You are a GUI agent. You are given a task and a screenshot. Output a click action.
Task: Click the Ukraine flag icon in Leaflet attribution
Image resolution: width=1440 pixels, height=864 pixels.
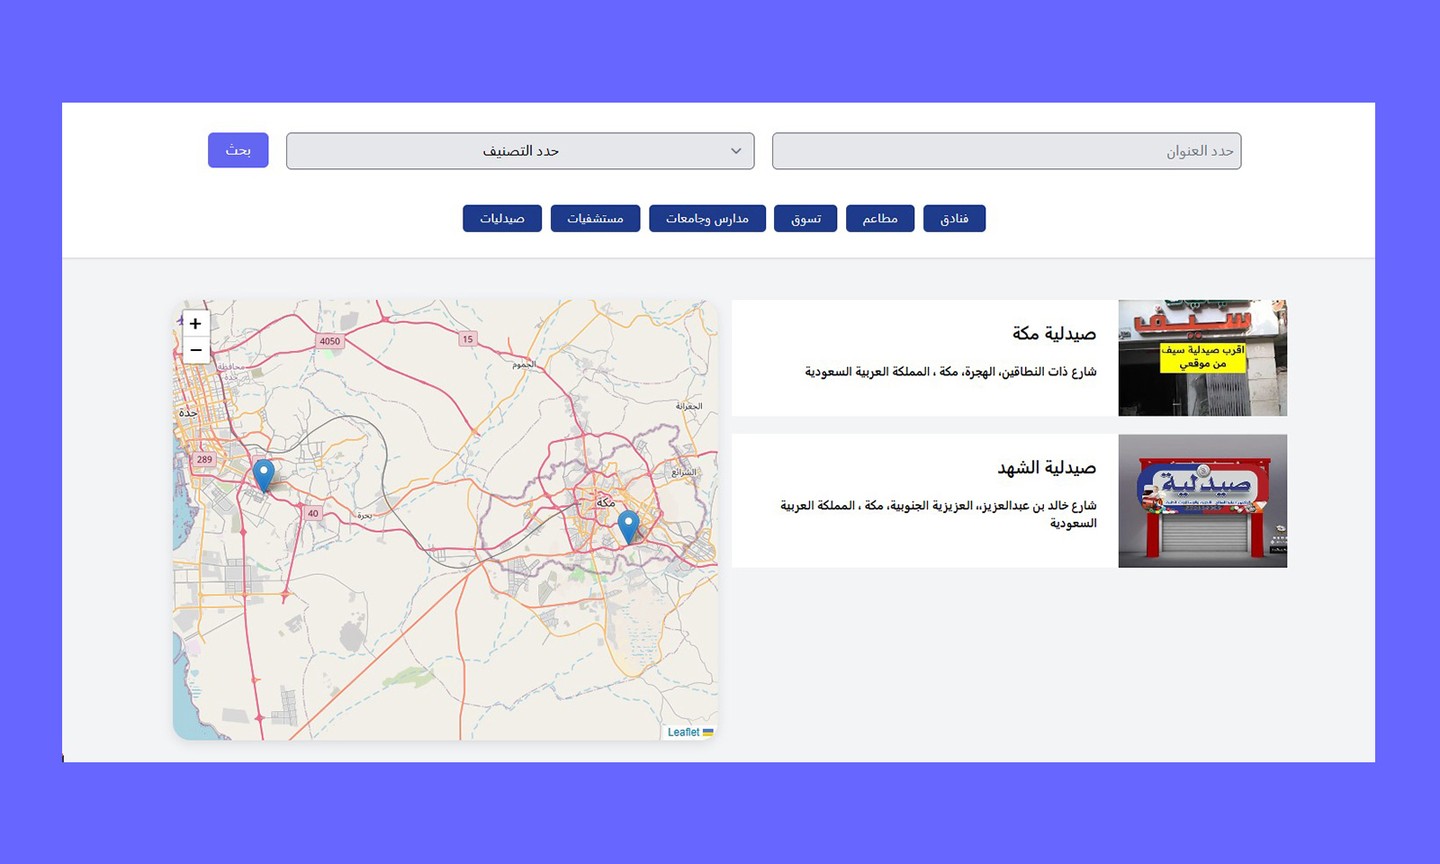708,731
